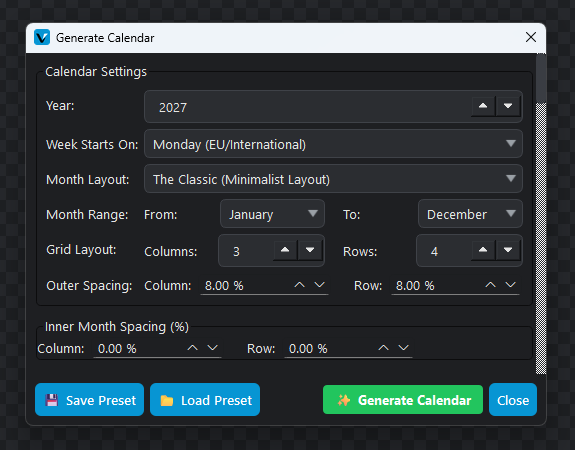Click the dialog's vertical scrollbar thumb

tap(541, 78)
